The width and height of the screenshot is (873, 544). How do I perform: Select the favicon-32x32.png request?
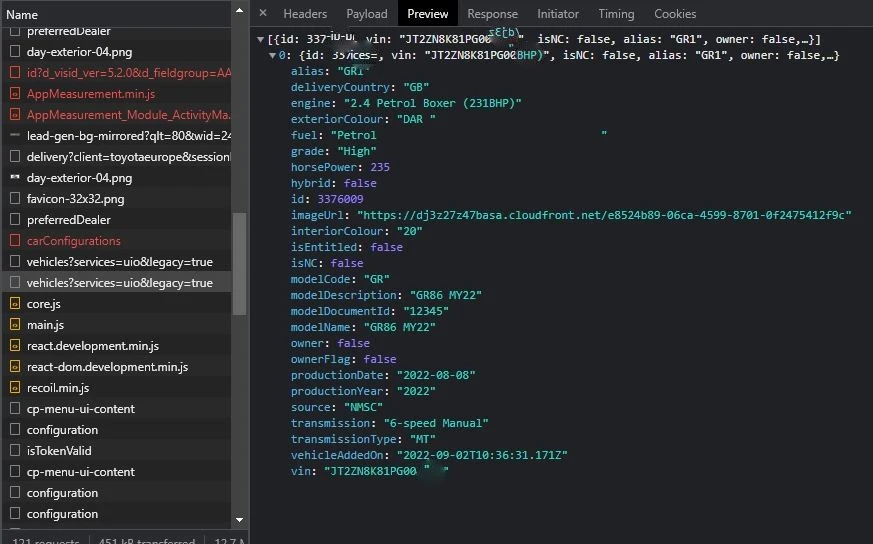tap(75, 199)
